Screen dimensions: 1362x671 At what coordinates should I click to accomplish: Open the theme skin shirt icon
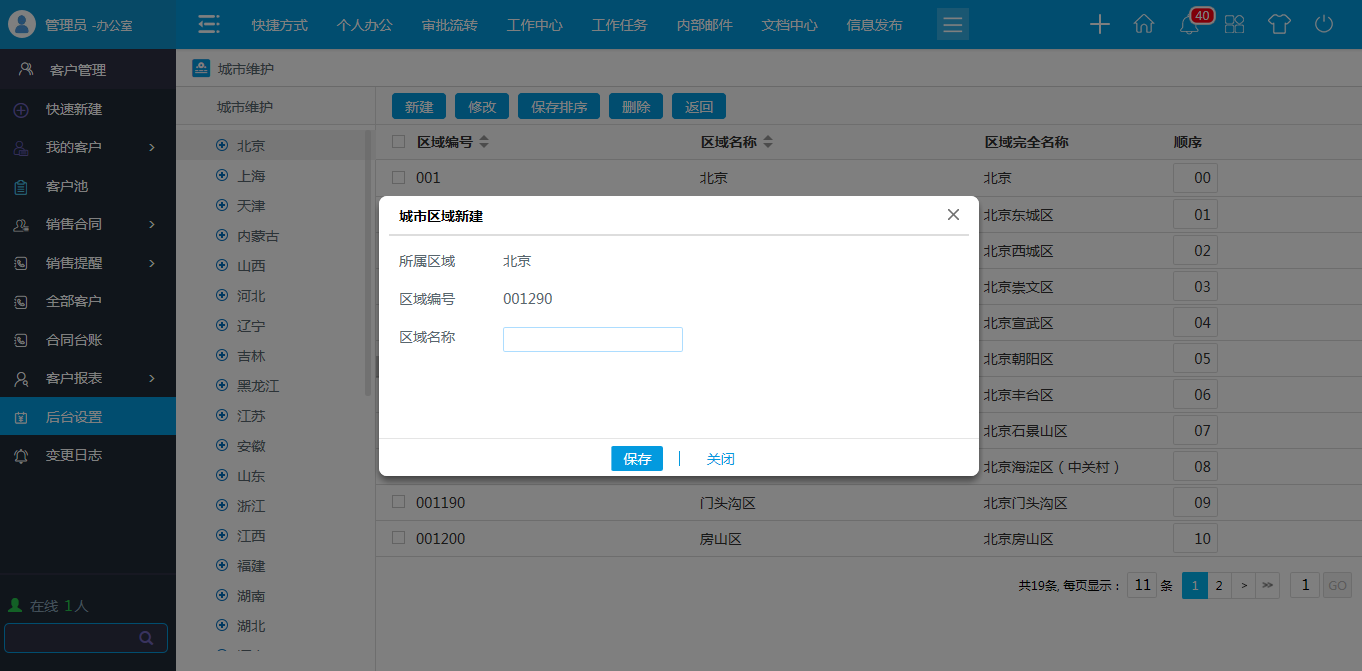tap(1279, 25)
